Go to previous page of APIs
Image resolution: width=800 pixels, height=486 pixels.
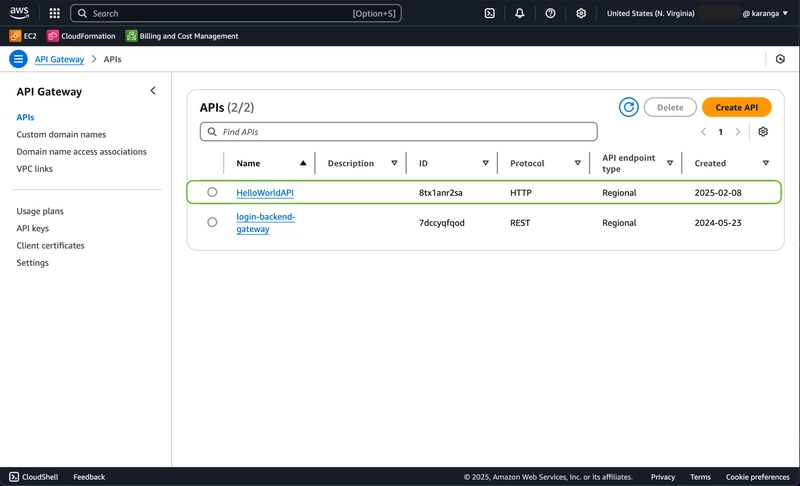point(704,132)
